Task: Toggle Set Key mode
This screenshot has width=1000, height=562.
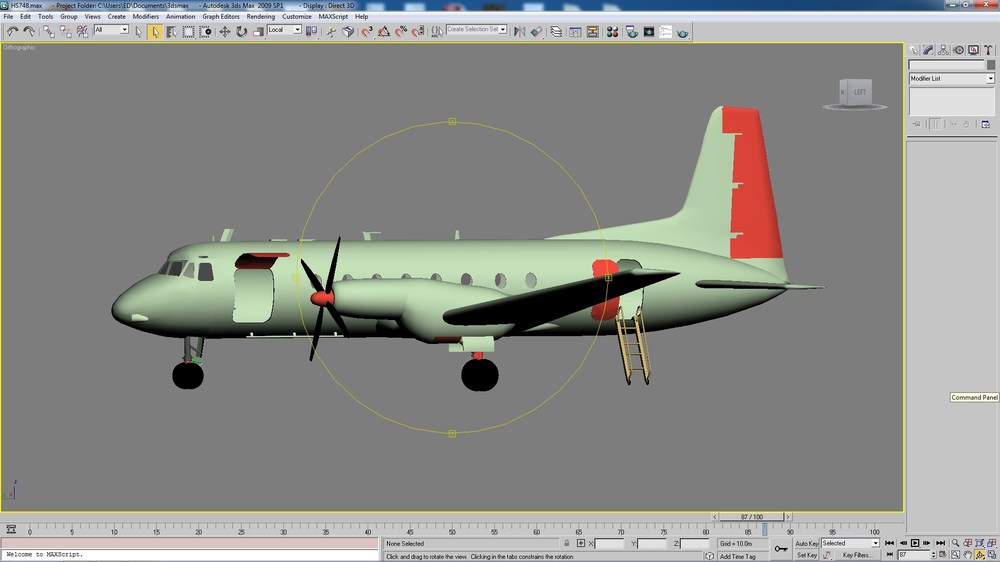Action: point(806,555)
